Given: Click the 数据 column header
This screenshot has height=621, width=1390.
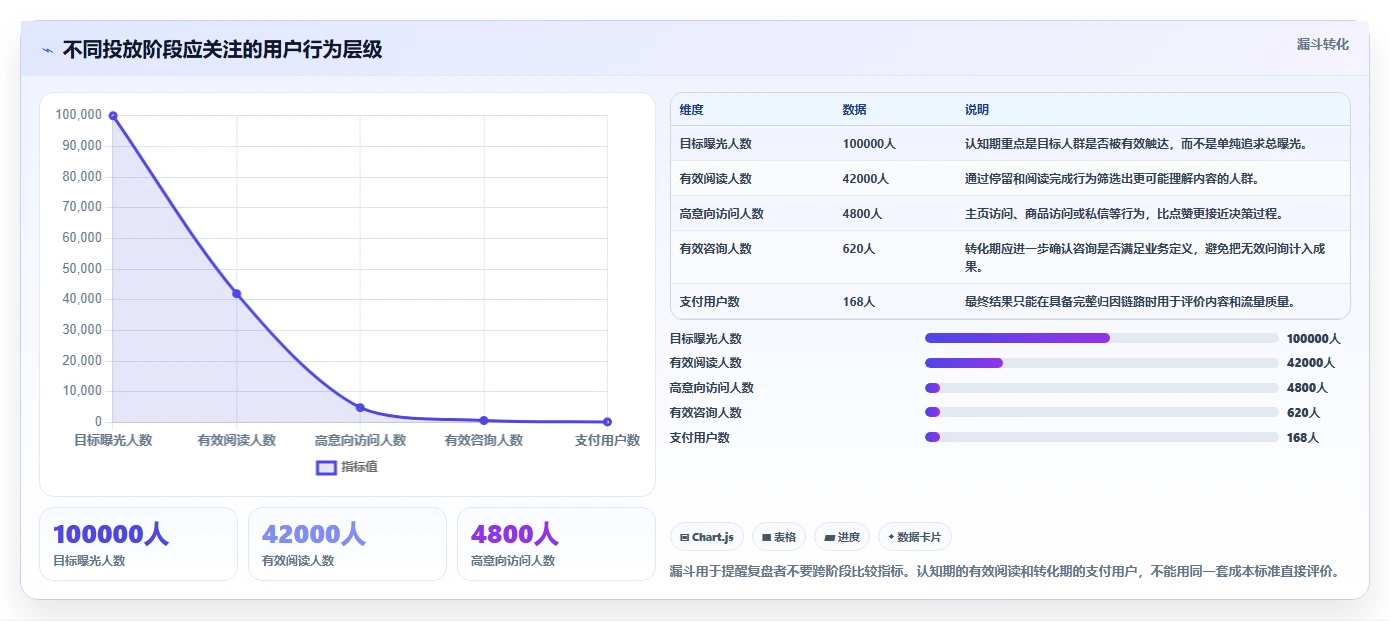Looking at the screenshot, I should coord(855,110).
